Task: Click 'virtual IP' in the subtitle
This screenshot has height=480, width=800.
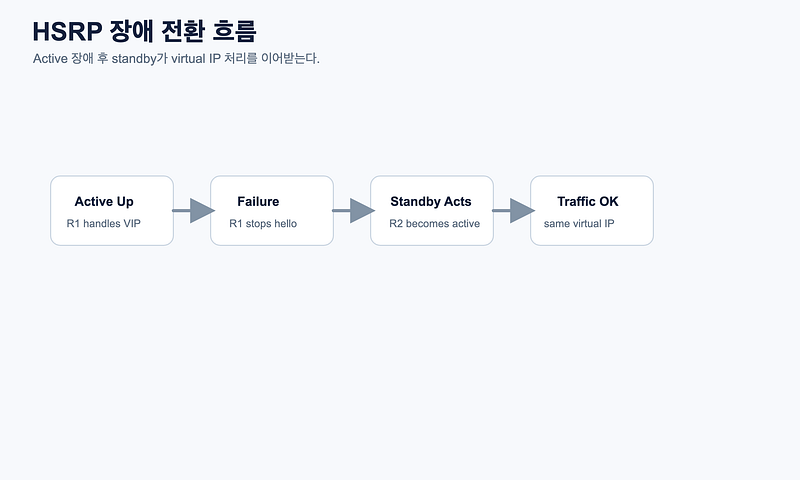Action: [196, 59]
